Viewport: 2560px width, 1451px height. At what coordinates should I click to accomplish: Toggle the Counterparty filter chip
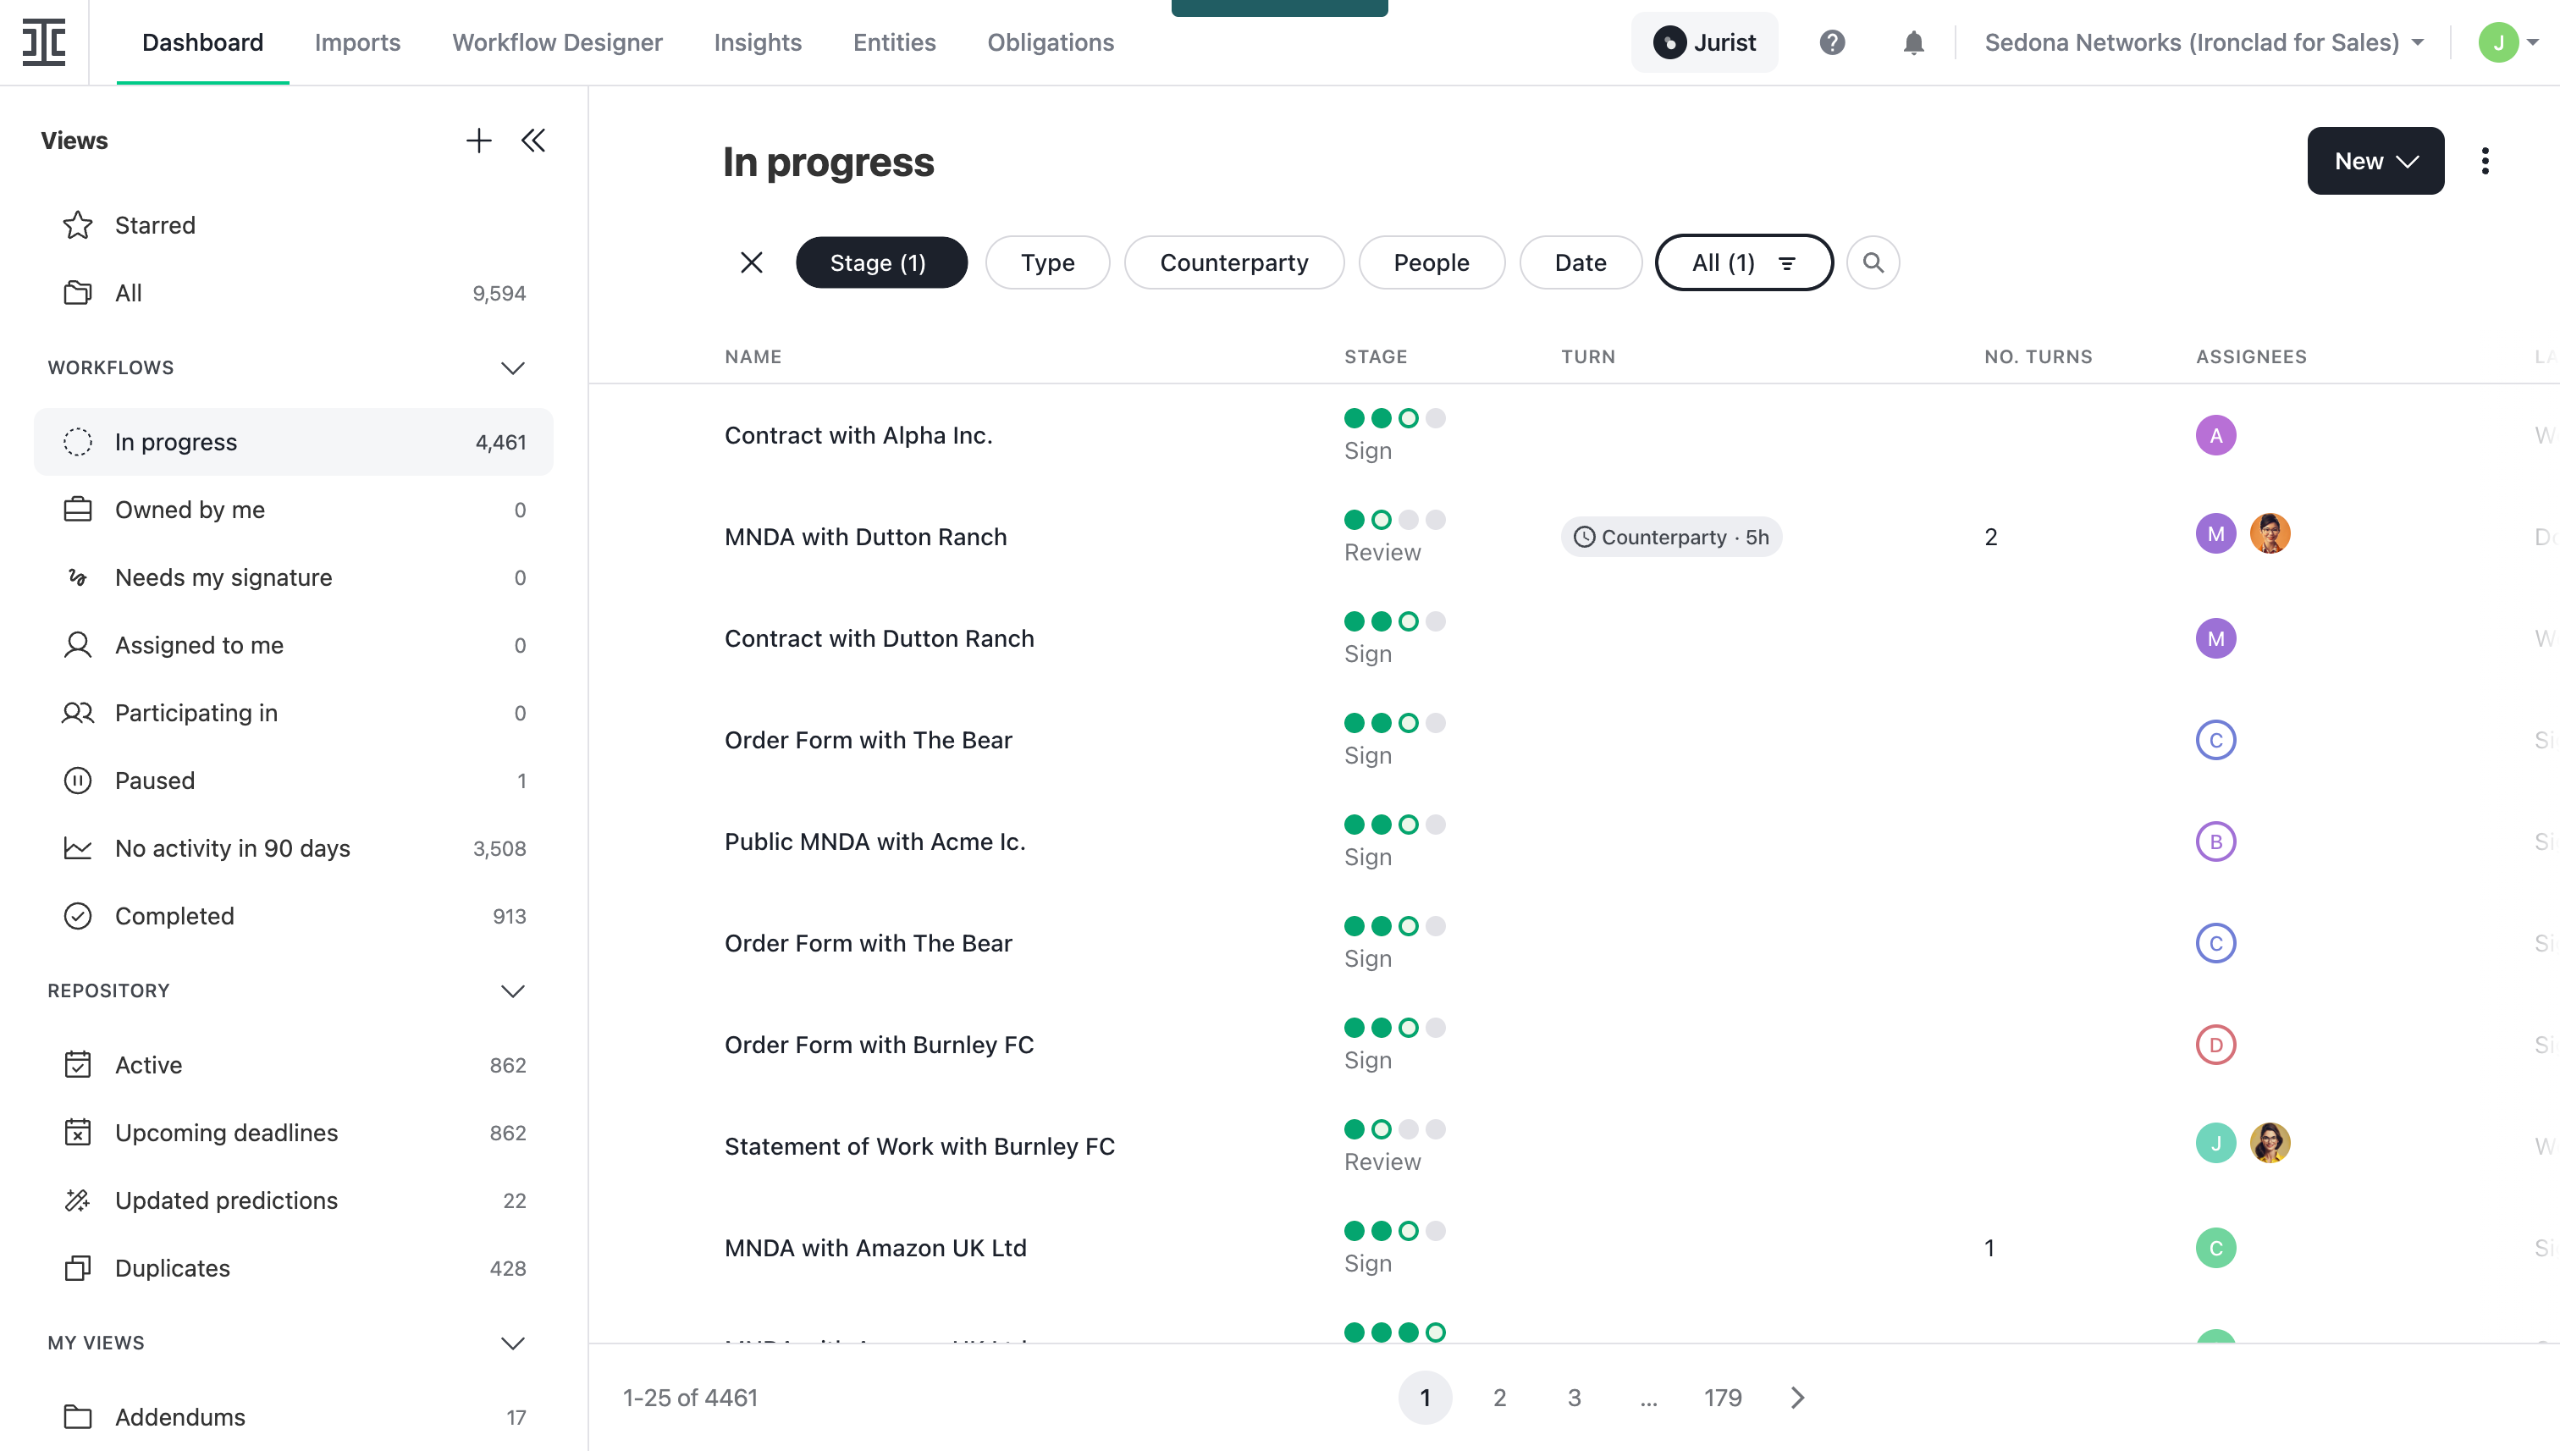1233,263
